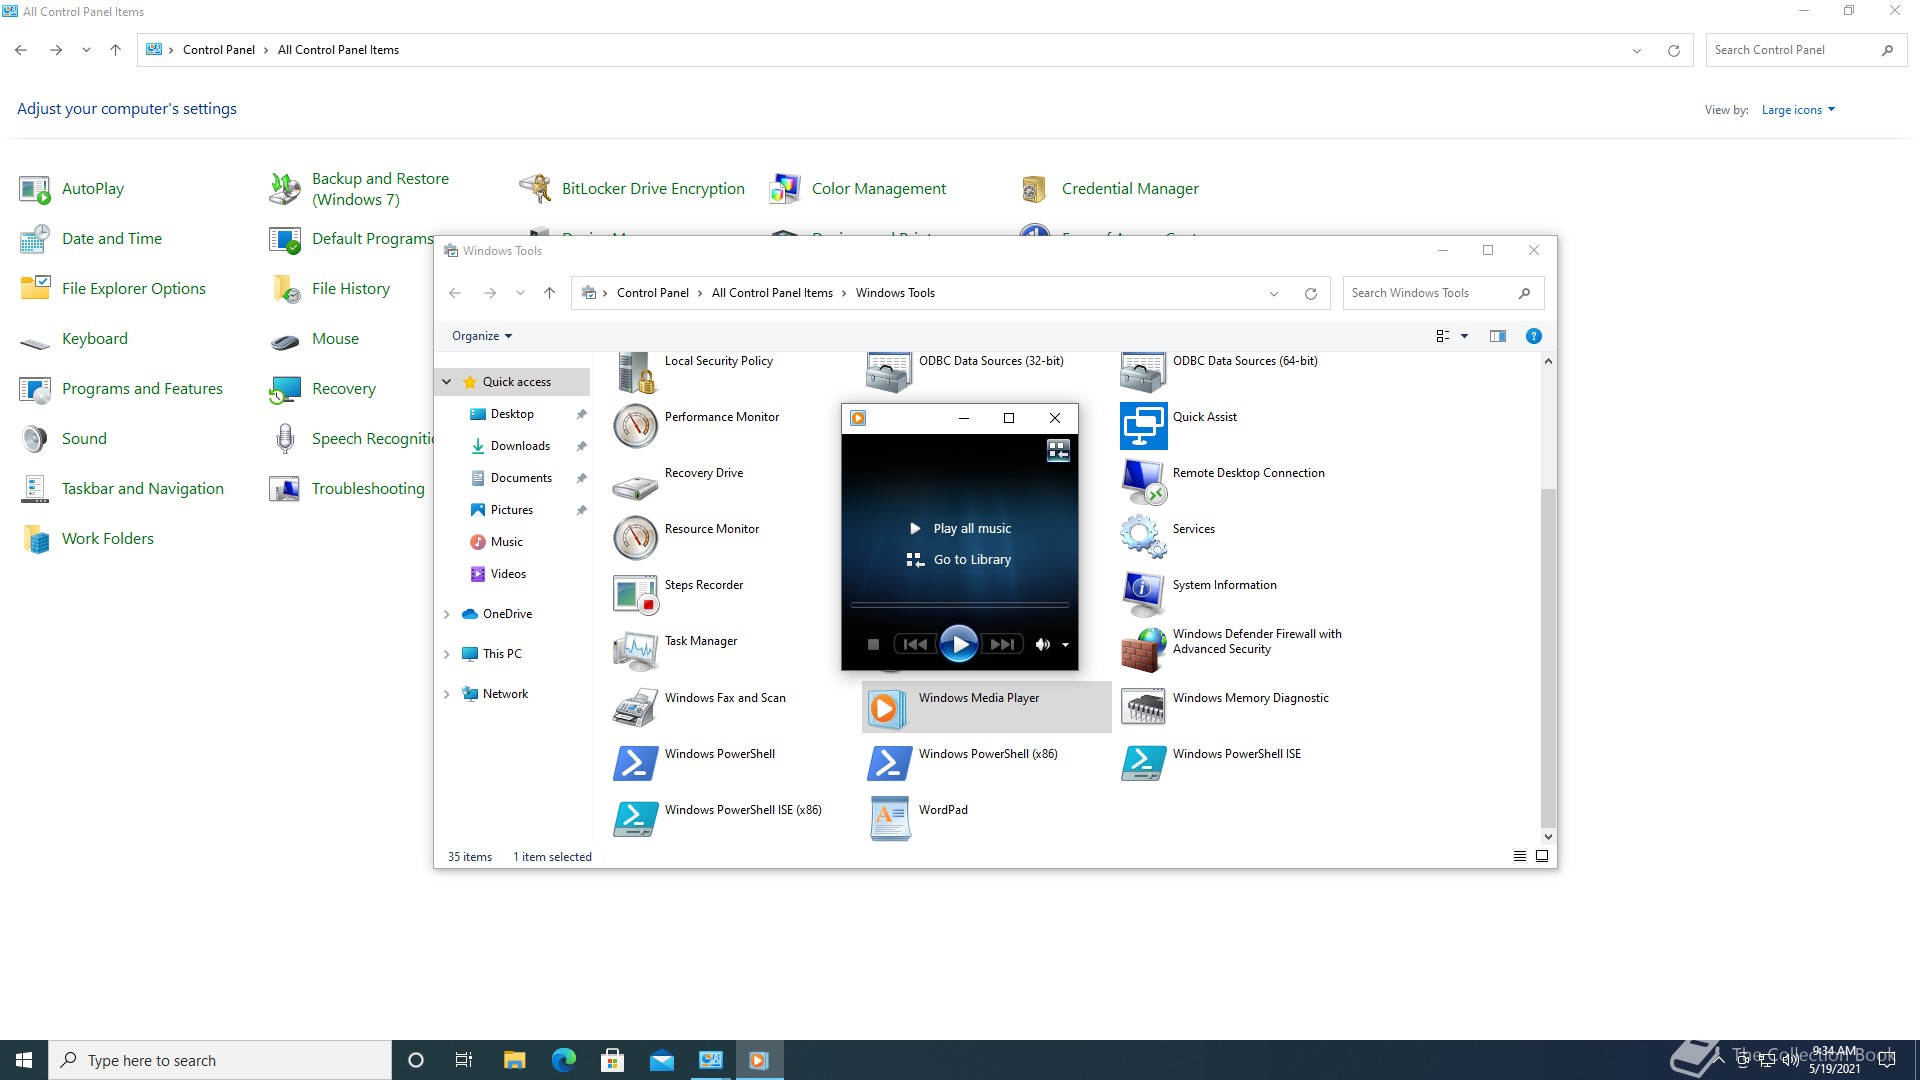
Task: Collapse Quick access tree node
Action: click(x=447, y=382)
